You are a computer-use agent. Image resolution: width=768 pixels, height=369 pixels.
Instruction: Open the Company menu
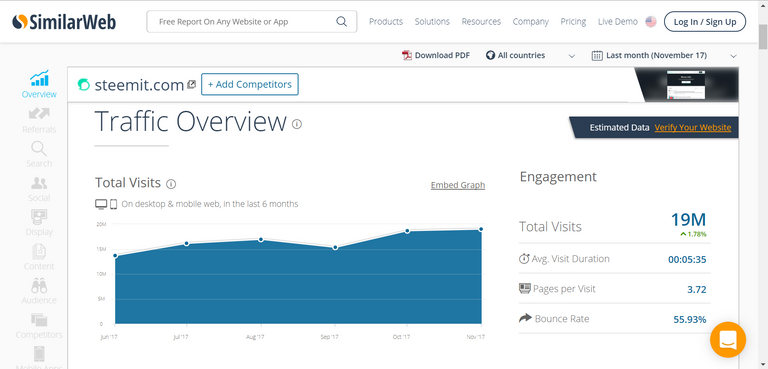point(530,22)
